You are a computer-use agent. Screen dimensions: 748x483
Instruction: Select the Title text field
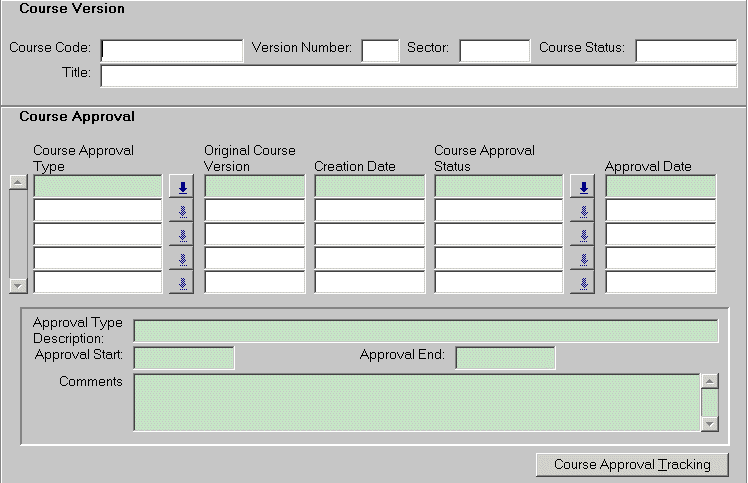click(x=418, y=76)
